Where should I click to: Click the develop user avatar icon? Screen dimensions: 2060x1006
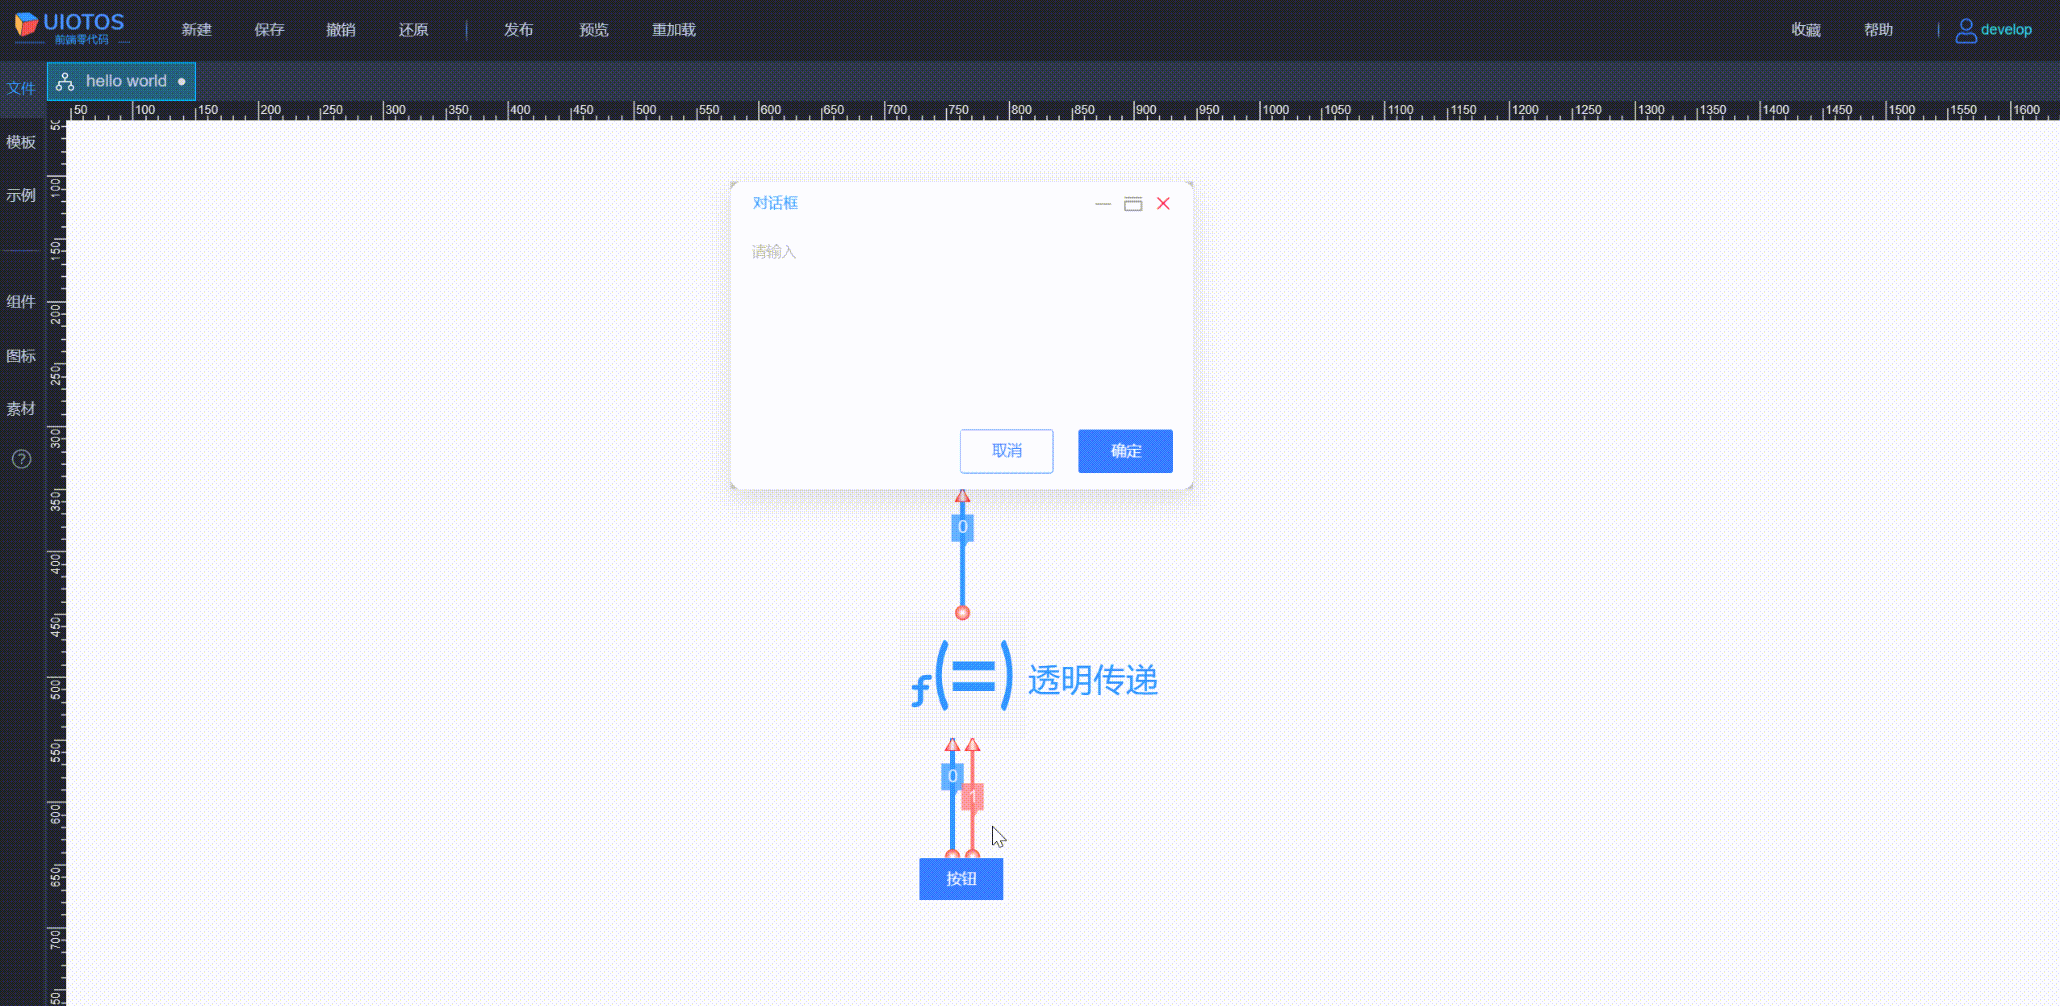[x=1966, y=29]
